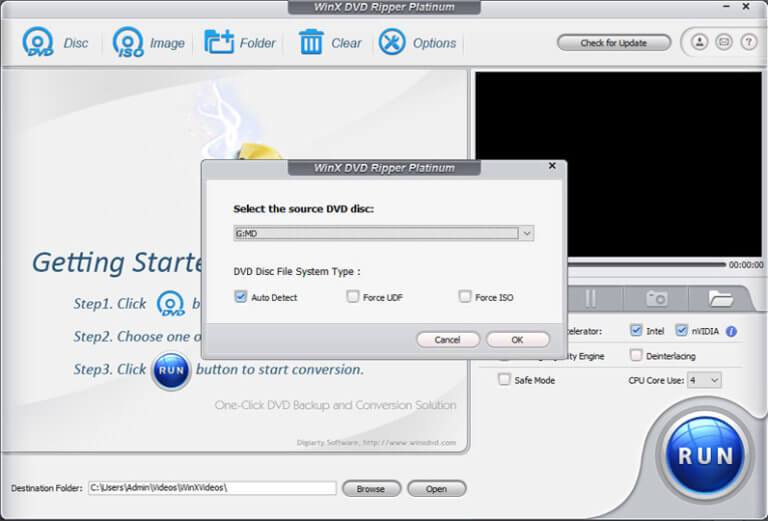
Task: Click the Open destination button
Action: click(436, 489)
